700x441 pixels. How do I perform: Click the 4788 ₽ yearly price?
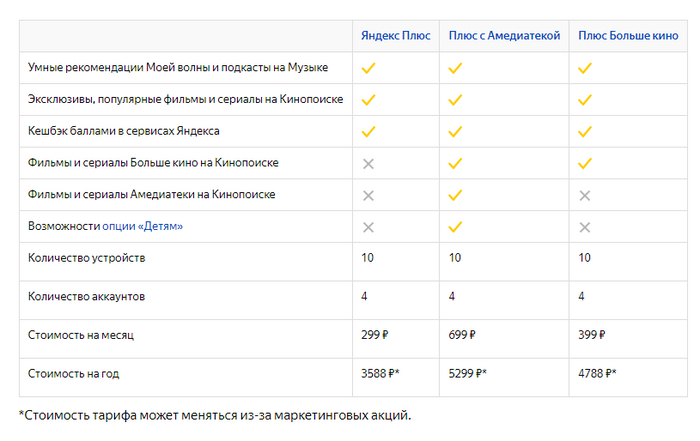coord(597,374)
